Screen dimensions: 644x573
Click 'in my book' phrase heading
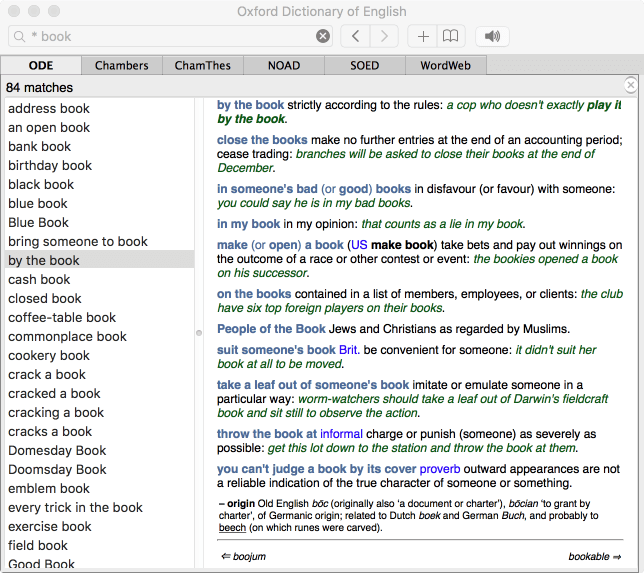(248, 224)
